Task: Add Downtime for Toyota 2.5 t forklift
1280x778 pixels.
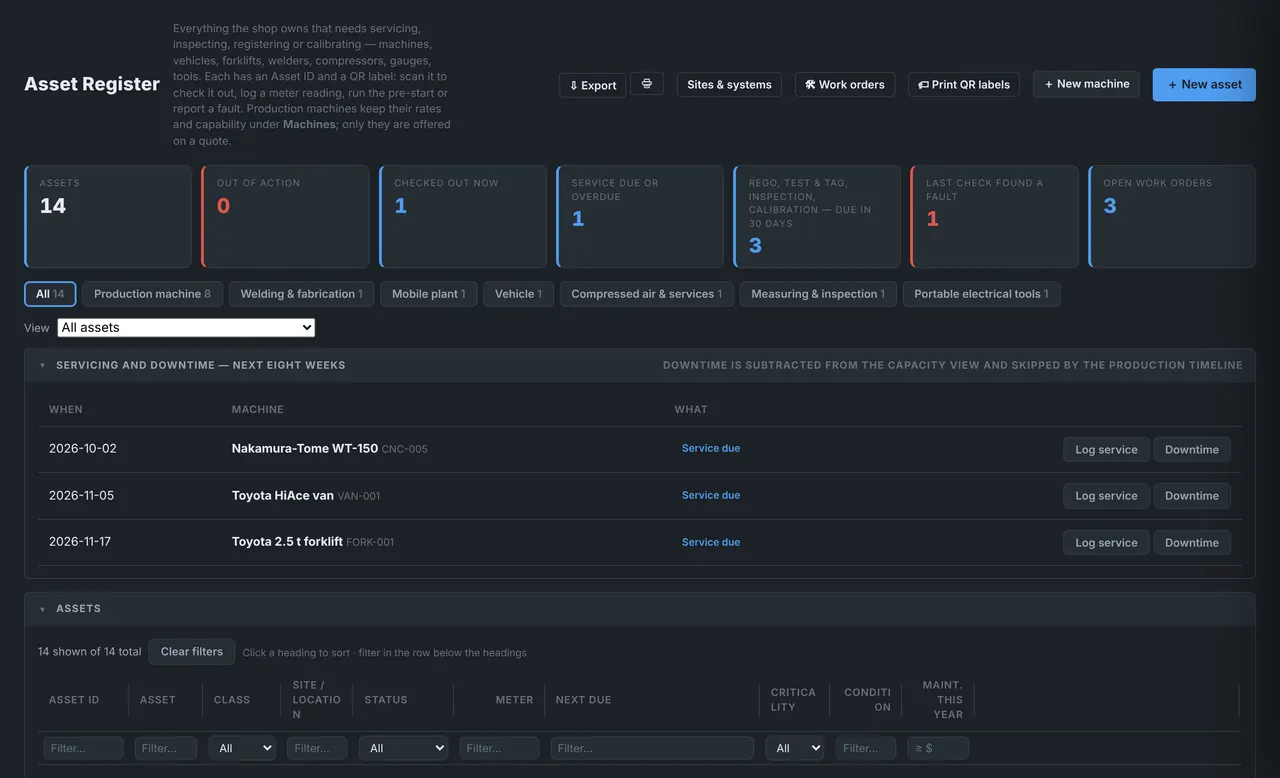Action: tap(1192, 543)
